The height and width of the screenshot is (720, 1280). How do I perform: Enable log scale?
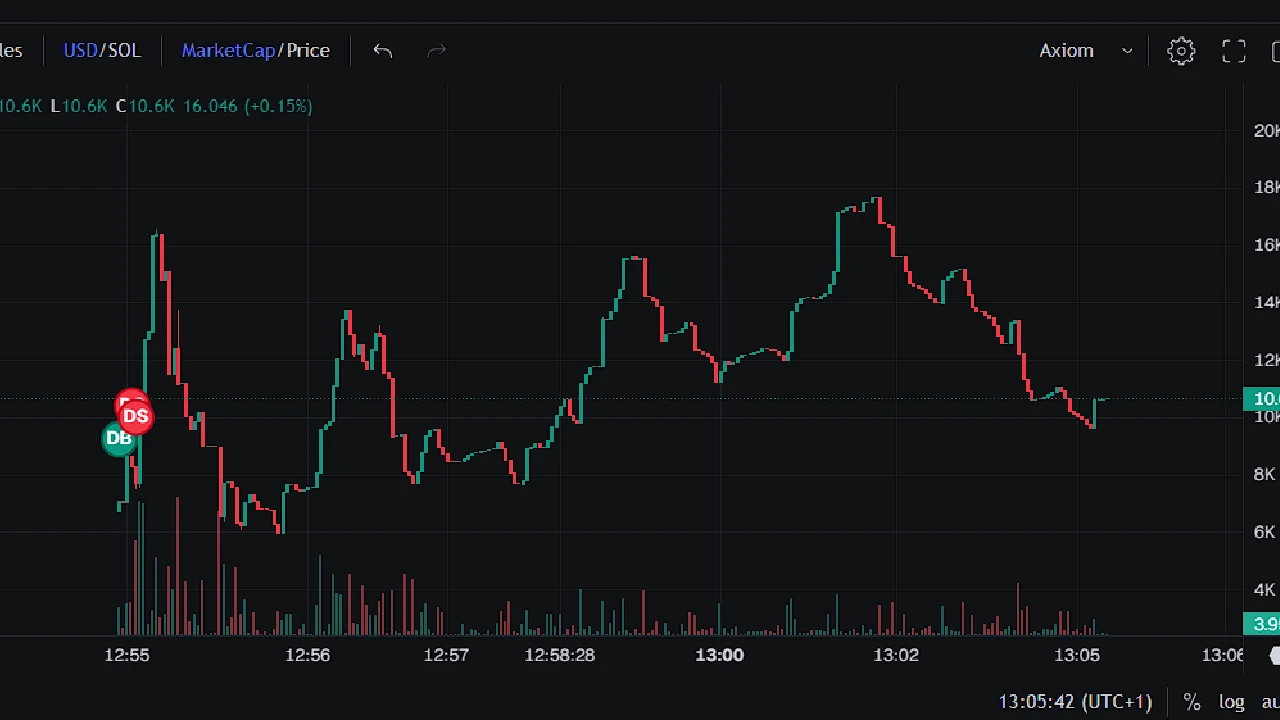coord(1231,702)
